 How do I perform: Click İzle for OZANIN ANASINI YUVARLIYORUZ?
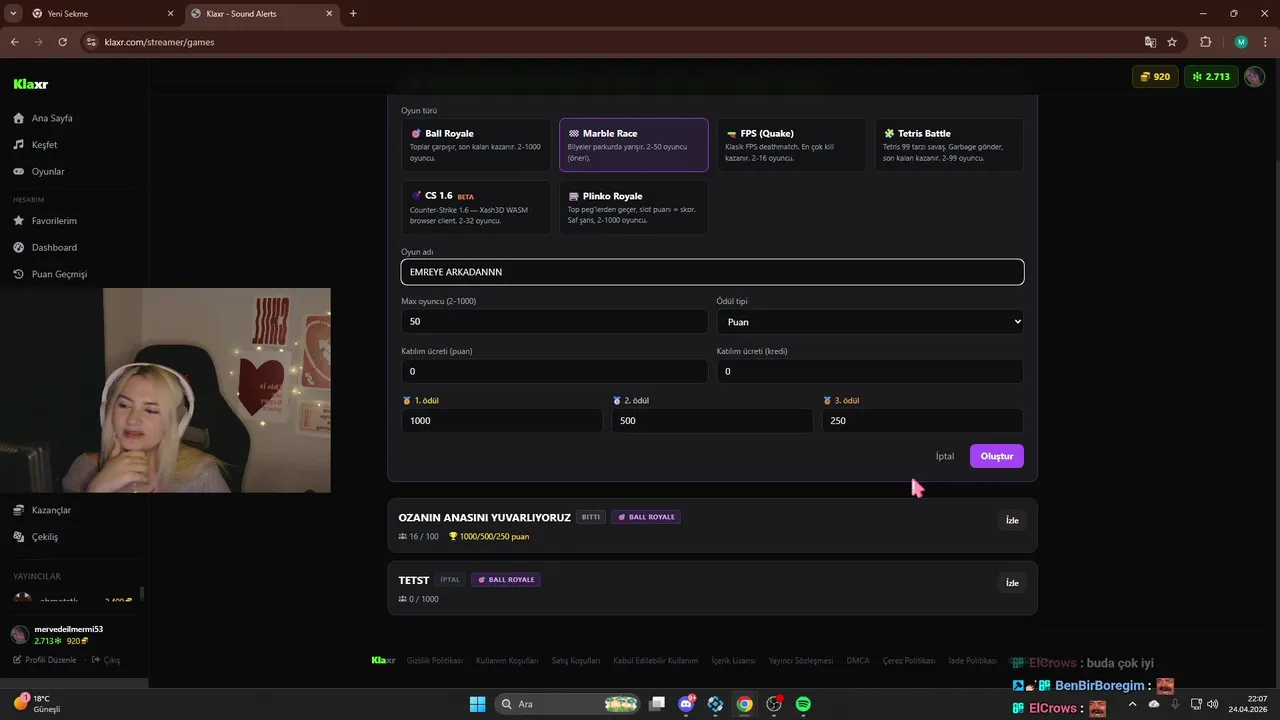point(1012,520)
